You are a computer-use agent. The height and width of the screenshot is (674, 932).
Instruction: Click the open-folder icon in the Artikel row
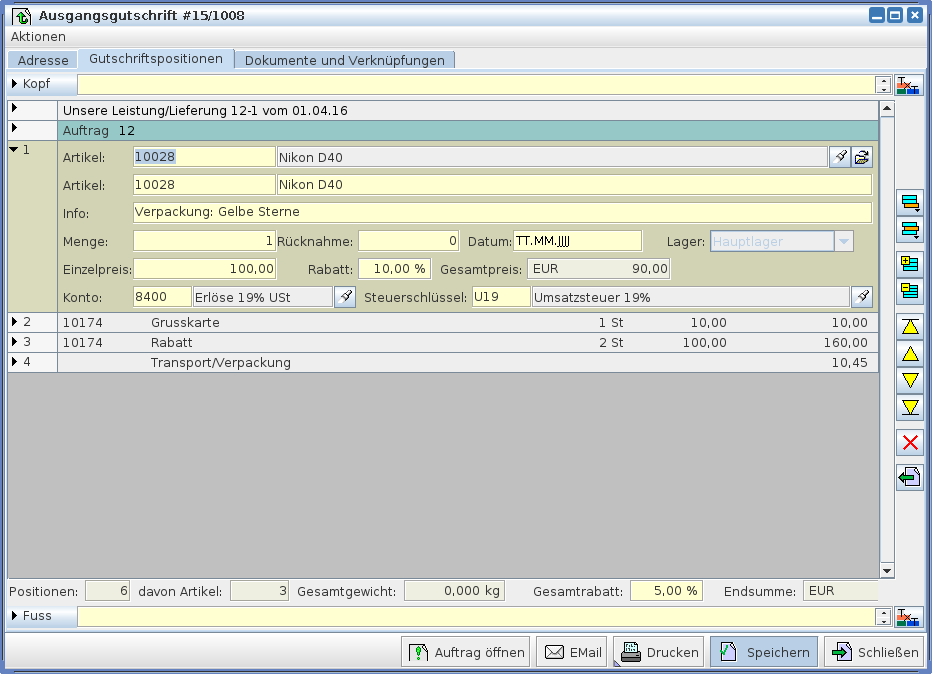click(x=862, y=157)
